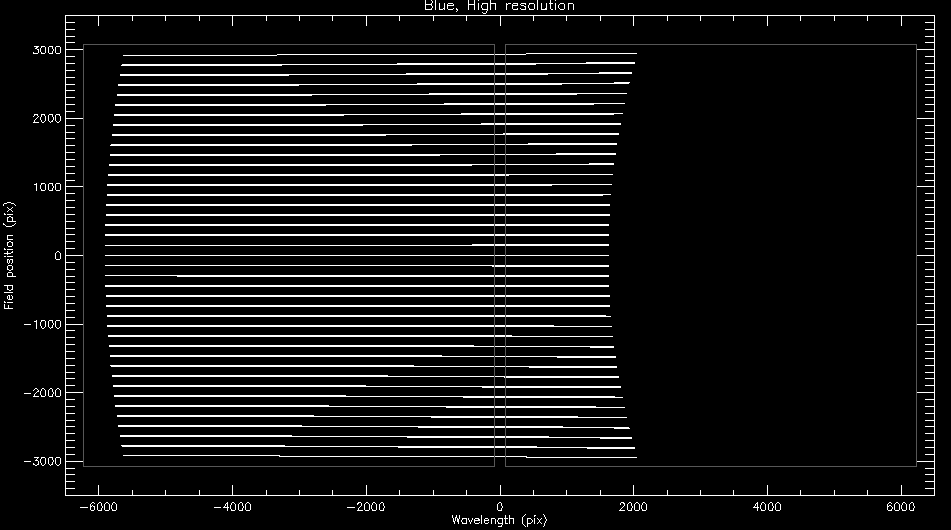951x530 pixels.
Task: Select the "Field position (pix)" y-axis label
Action: click(x=9, y=256)
